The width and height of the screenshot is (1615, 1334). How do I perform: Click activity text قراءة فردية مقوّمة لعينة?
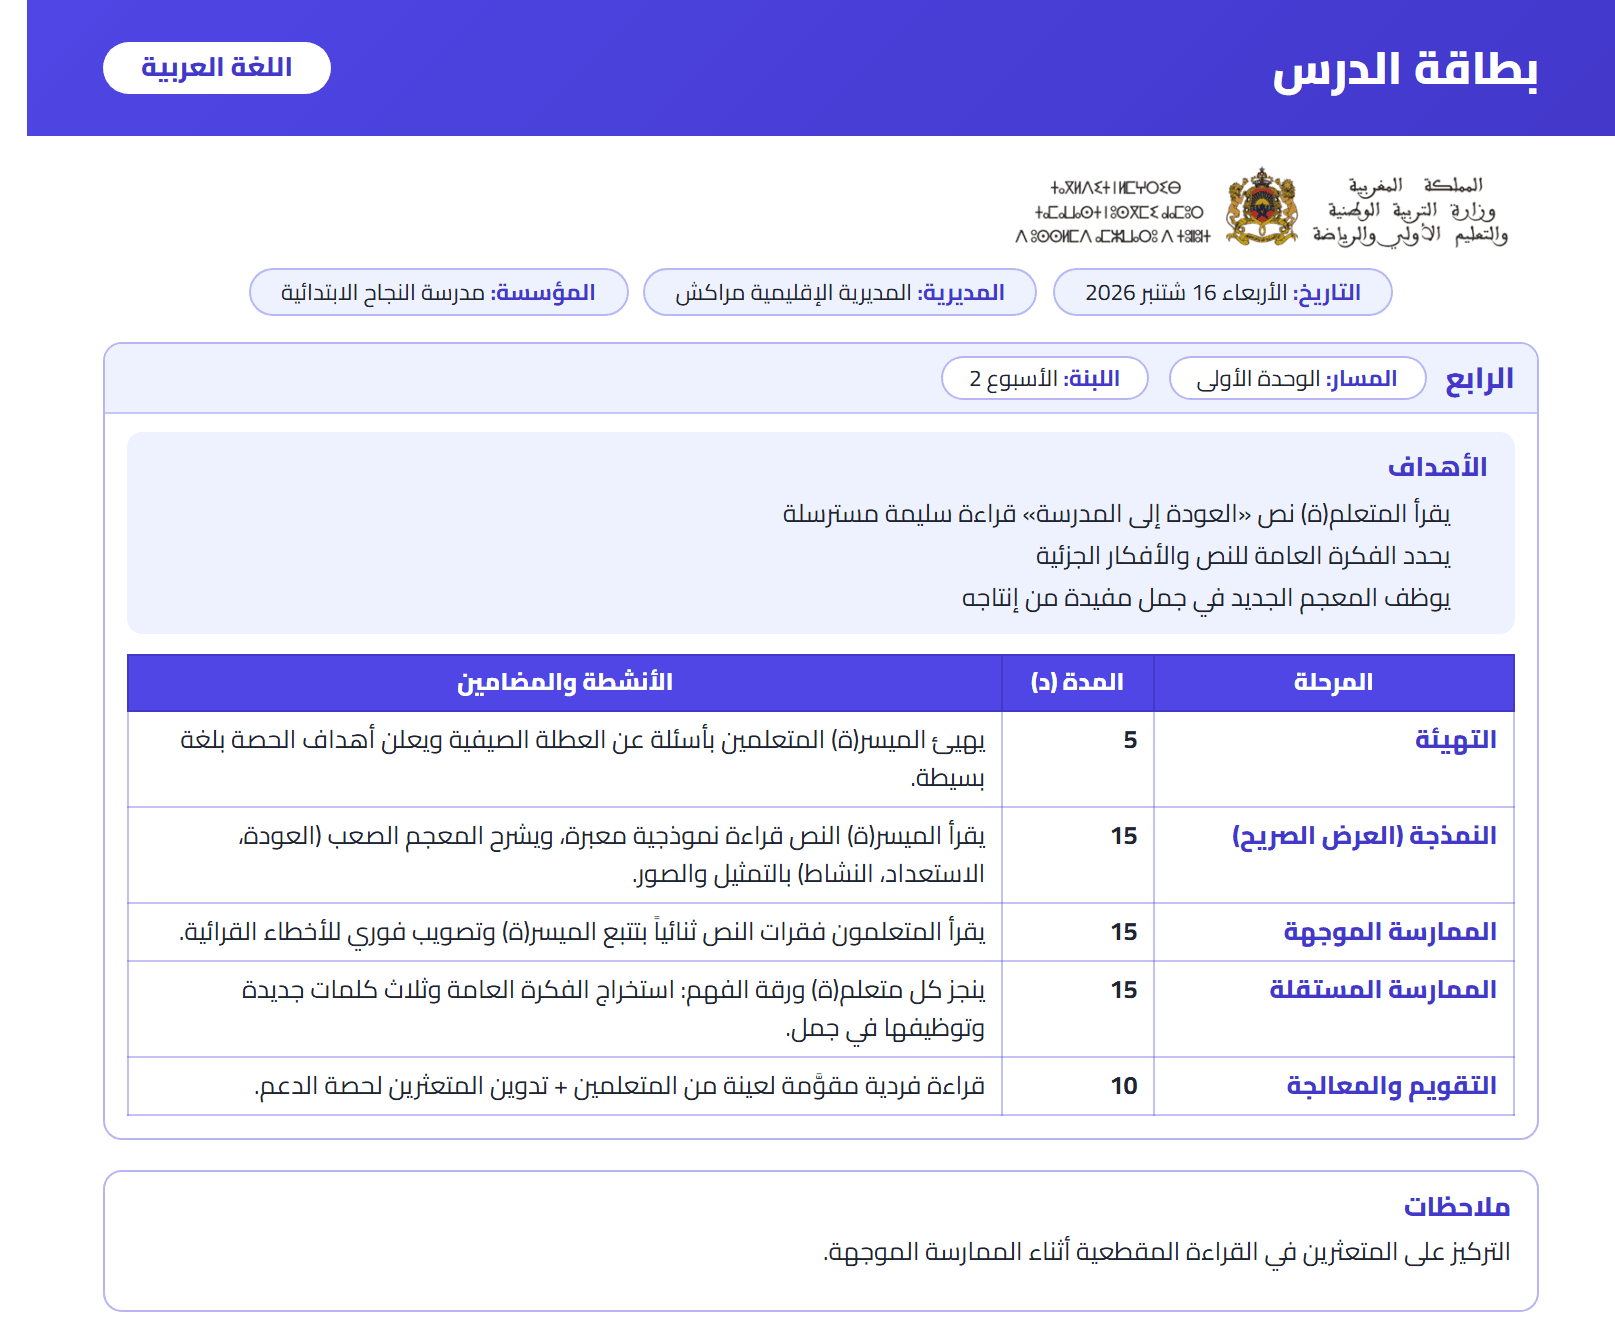(620, 1086)
